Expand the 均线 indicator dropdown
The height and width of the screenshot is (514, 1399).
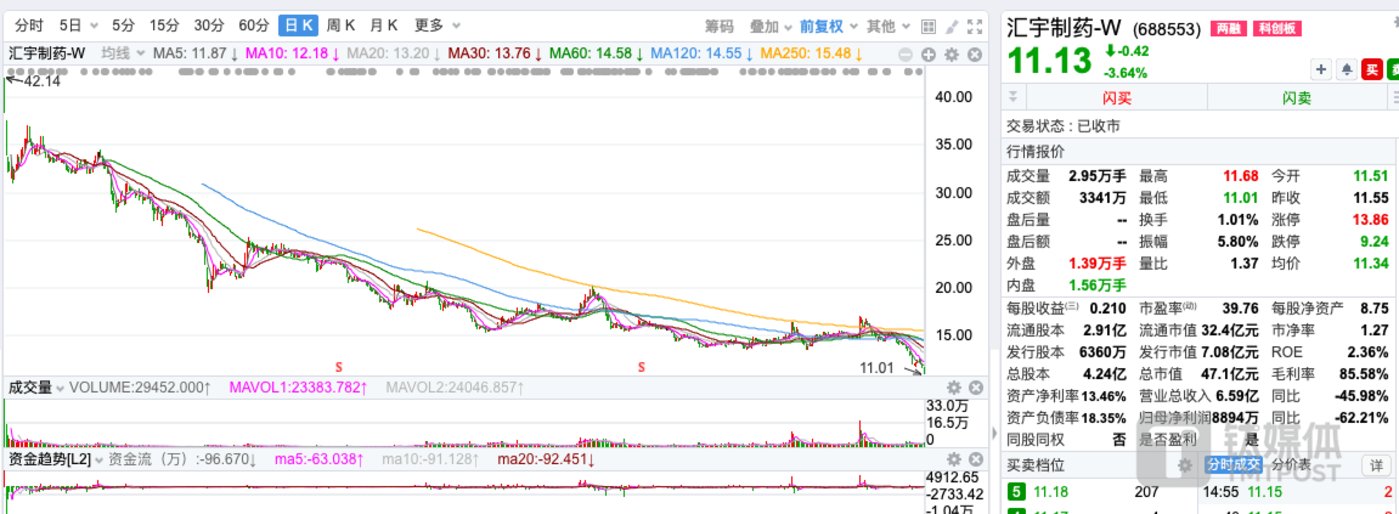(x=124, y=54)
